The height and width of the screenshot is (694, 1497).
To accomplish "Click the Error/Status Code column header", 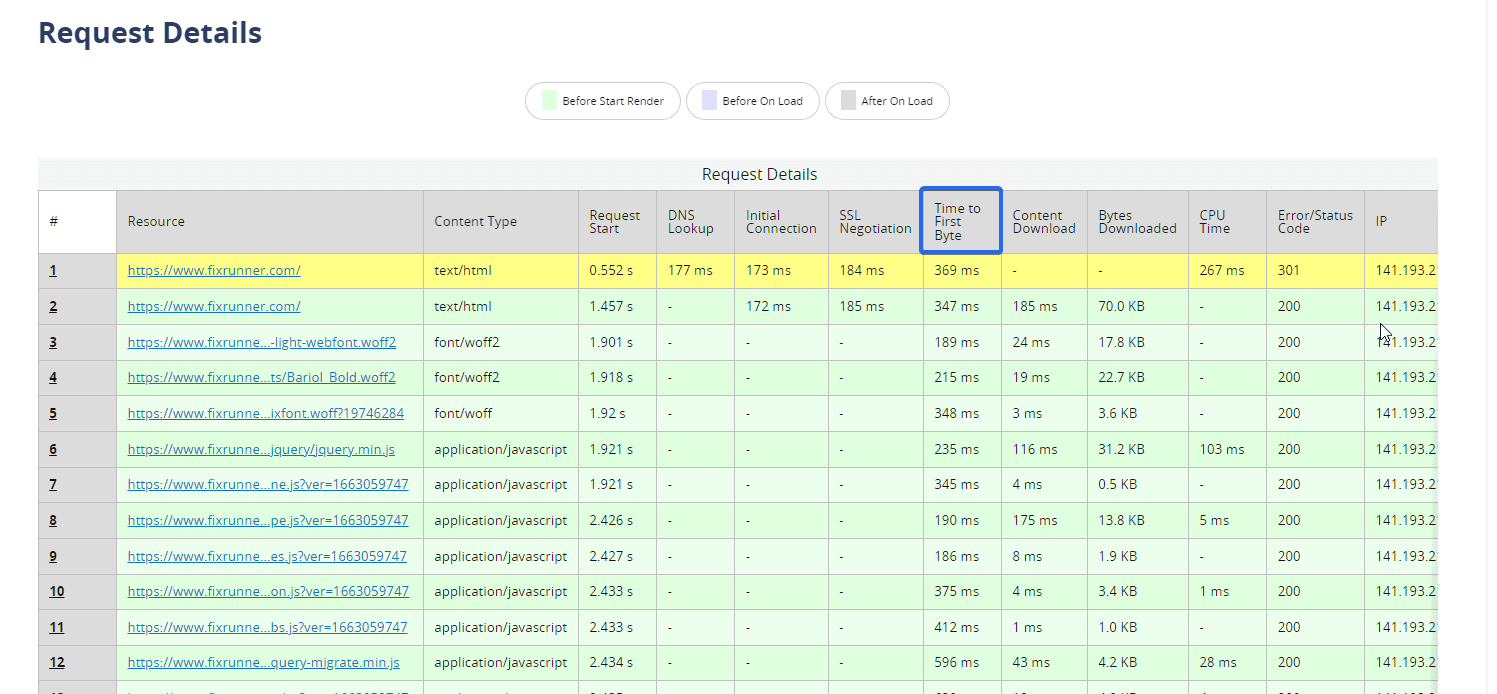I will 1316,221.
